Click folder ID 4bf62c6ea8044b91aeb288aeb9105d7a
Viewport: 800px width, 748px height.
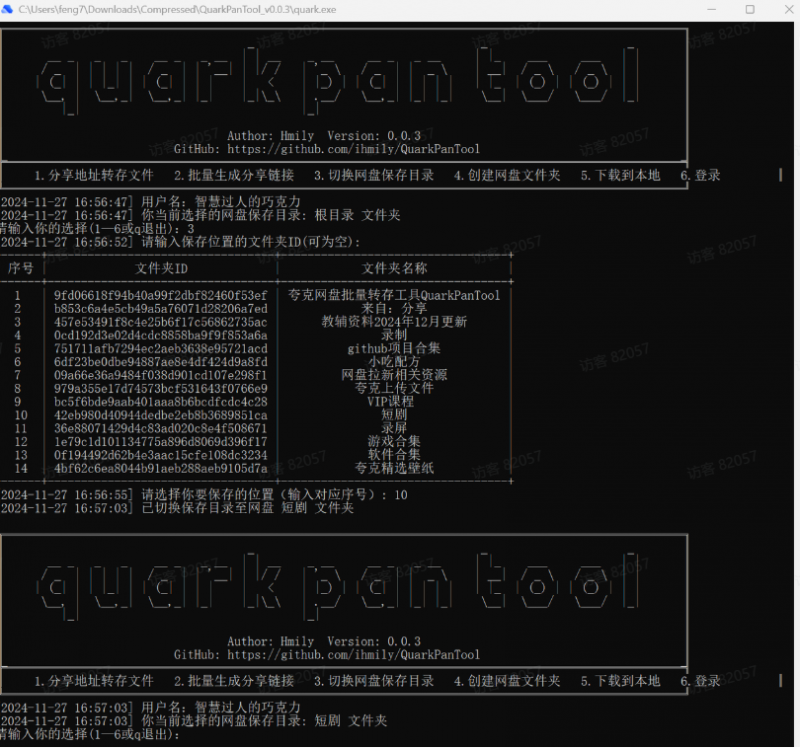[161, 468]
